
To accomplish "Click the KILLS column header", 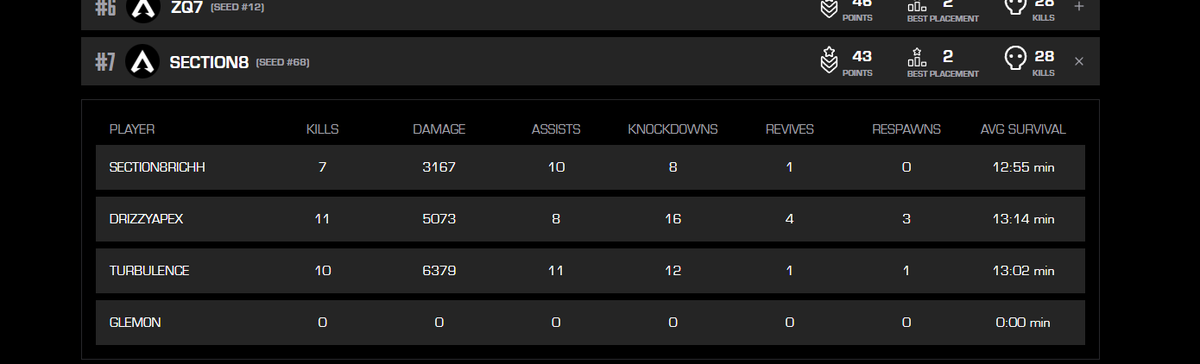I will 322,129.
